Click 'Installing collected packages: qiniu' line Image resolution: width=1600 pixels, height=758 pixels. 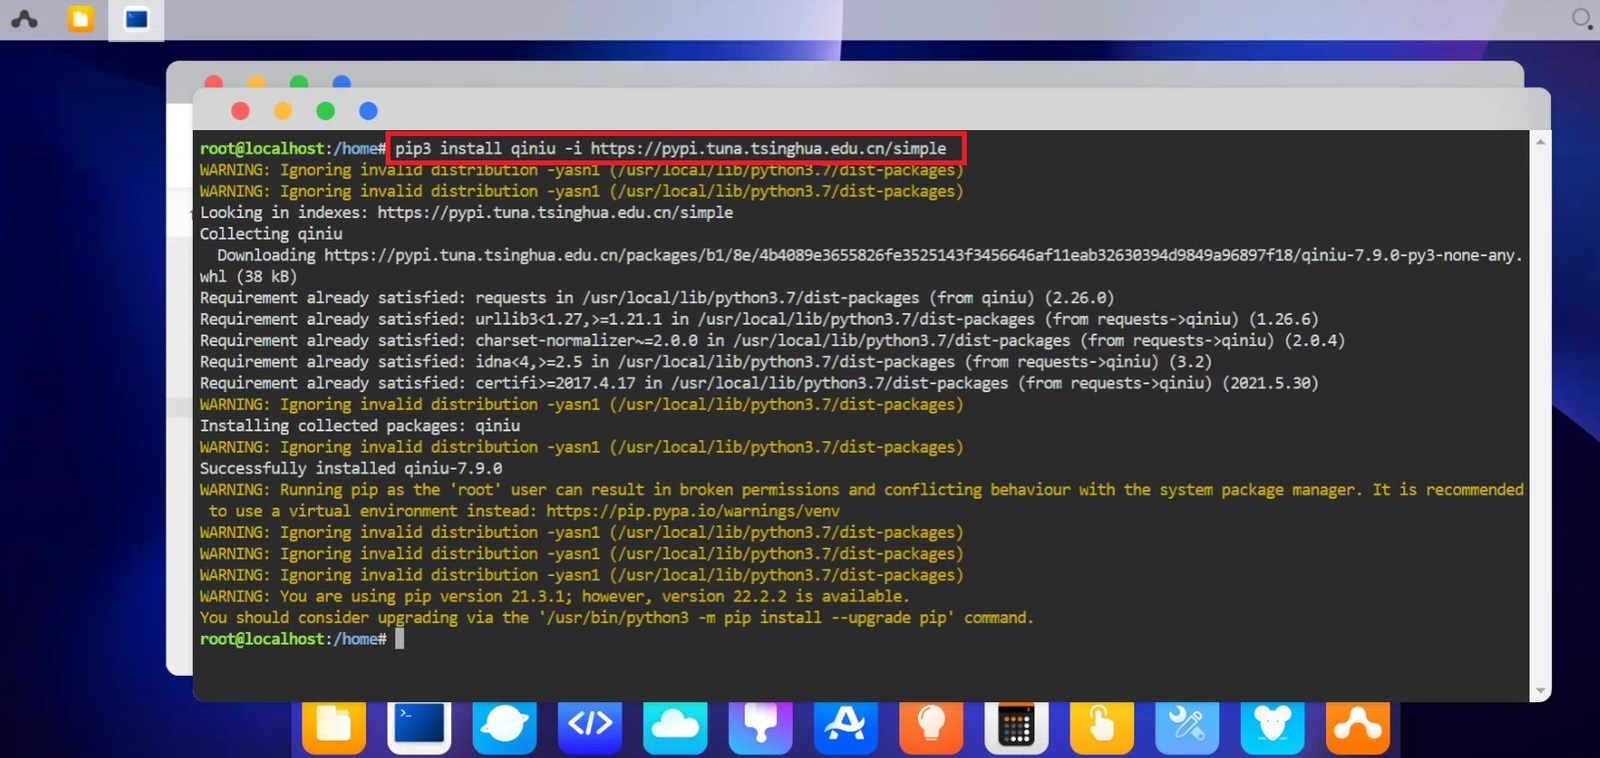click(360, 426)
